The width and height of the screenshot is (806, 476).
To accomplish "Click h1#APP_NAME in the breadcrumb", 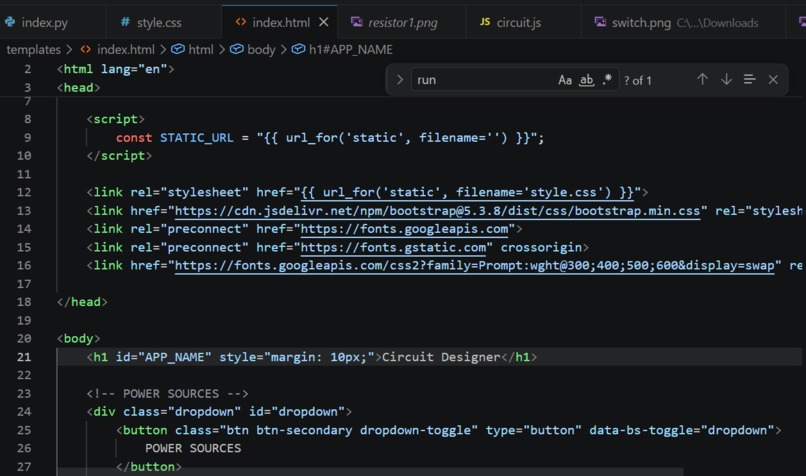I will (x=351, y=50).
